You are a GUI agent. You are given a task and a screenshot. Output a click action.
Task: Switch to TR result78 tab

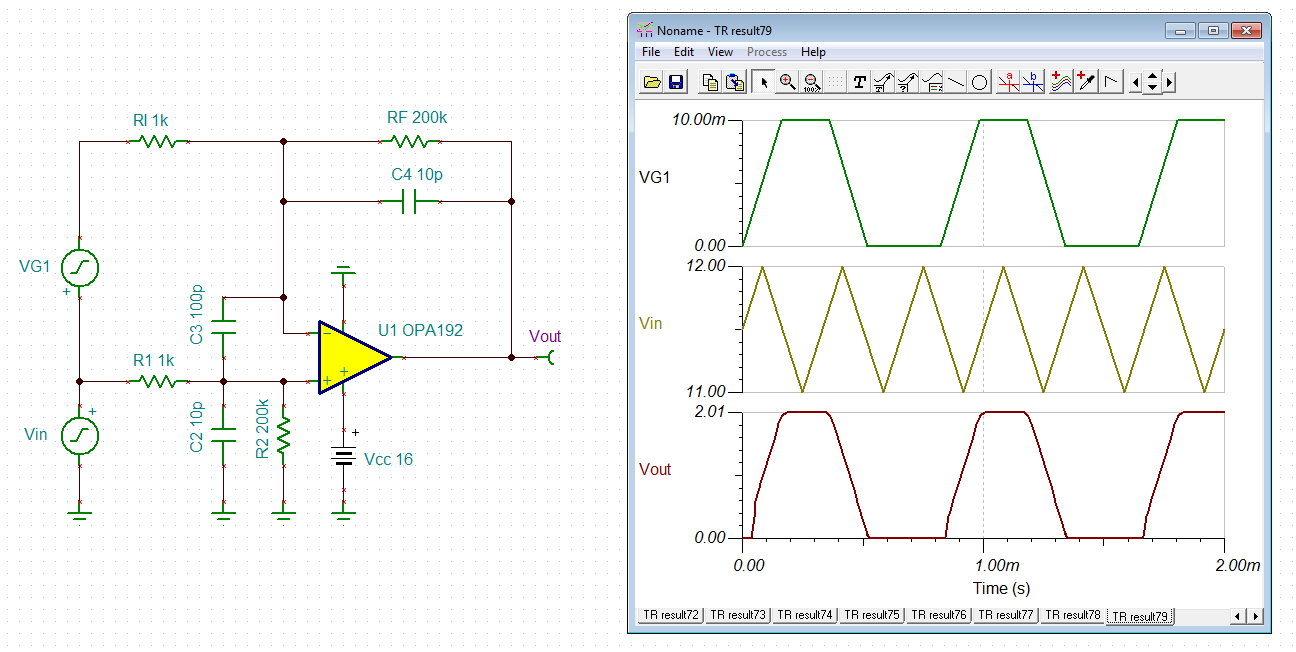(x=1073, y=615)
